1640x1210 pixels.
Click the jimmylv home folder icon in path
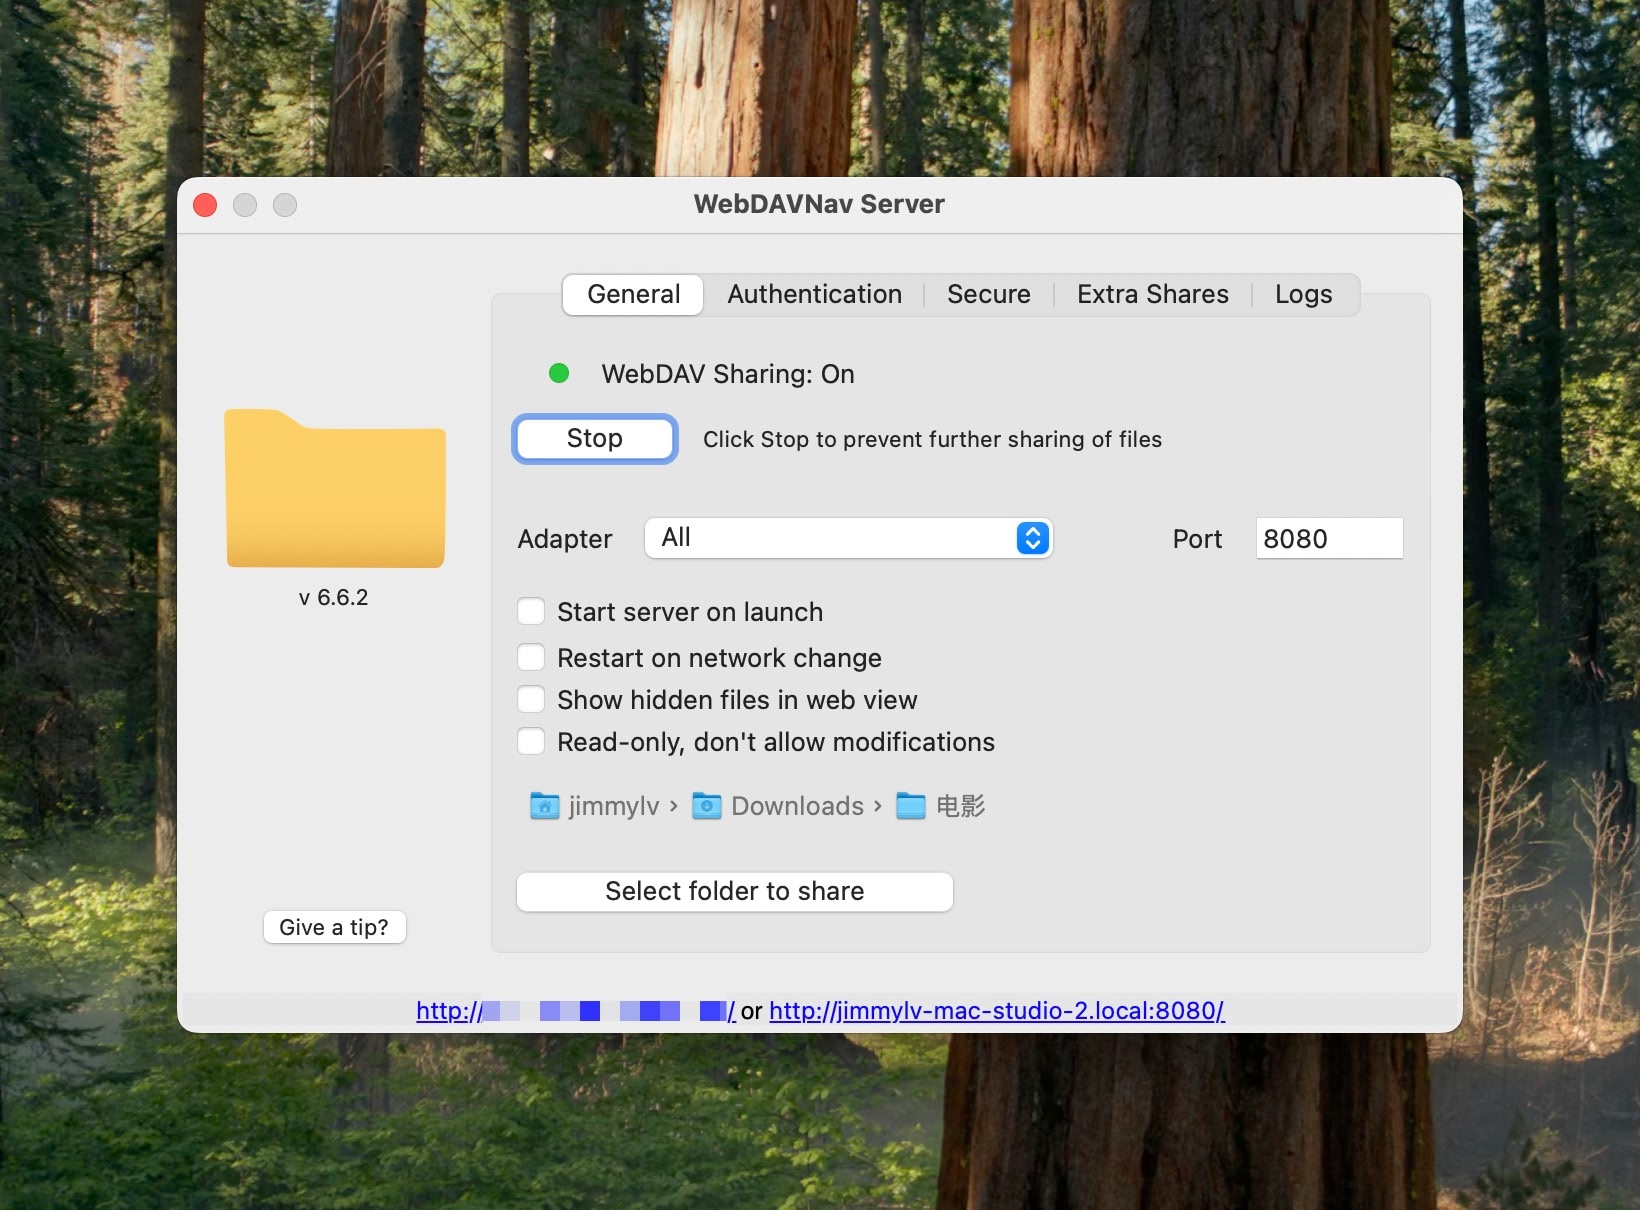(x=544, y=806)
